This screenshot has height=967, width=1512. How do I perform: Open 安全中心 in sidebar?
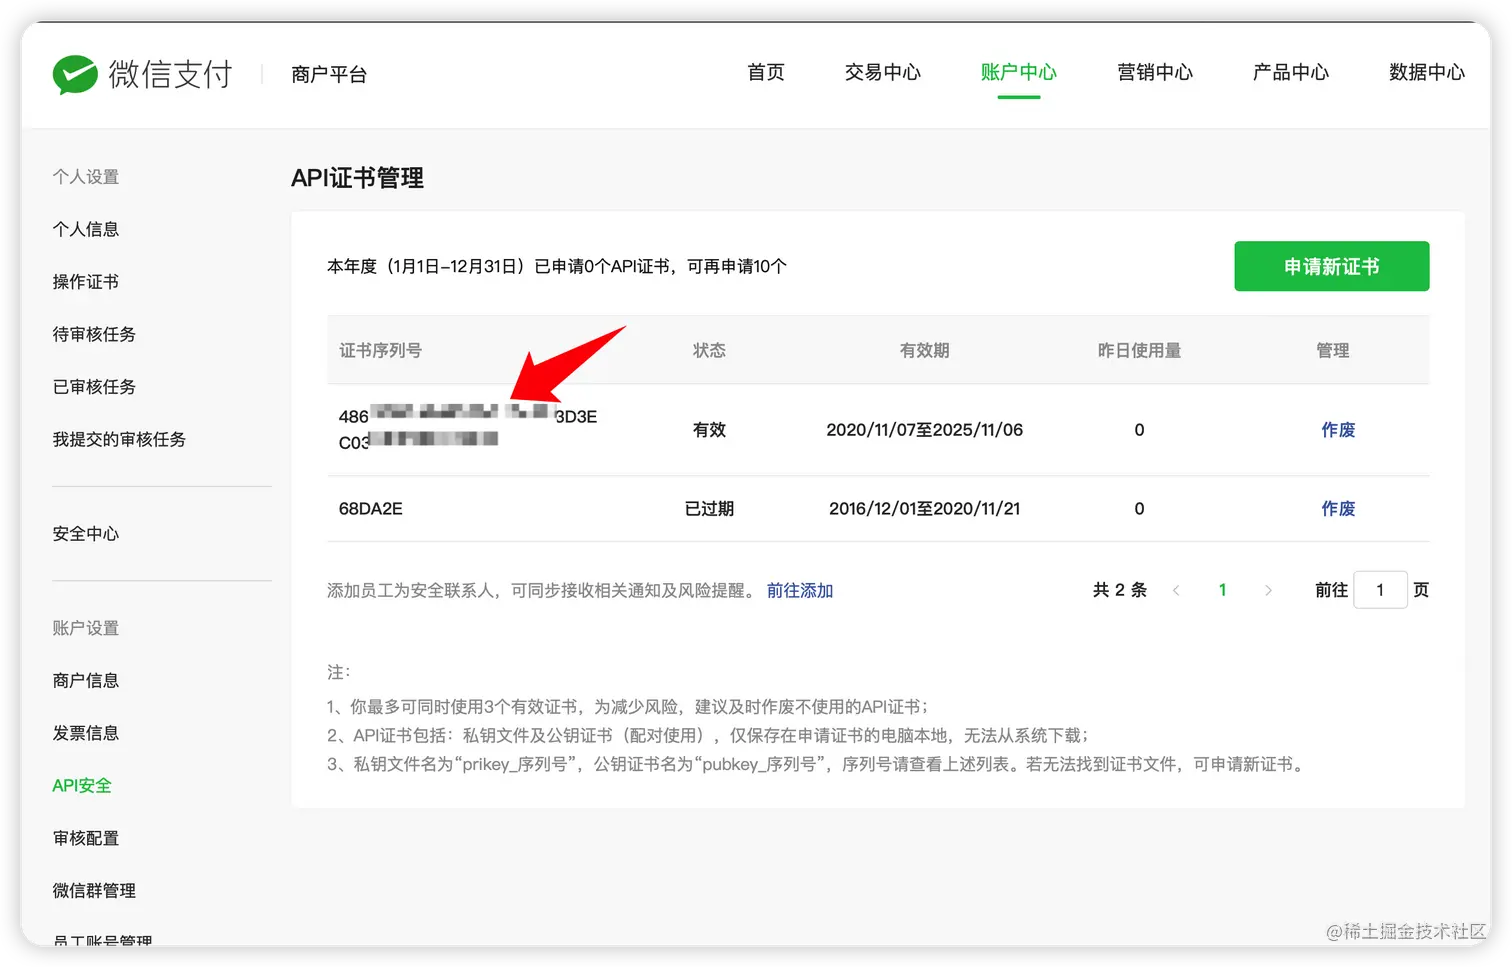pyautogui.click(x=86, y=534)
